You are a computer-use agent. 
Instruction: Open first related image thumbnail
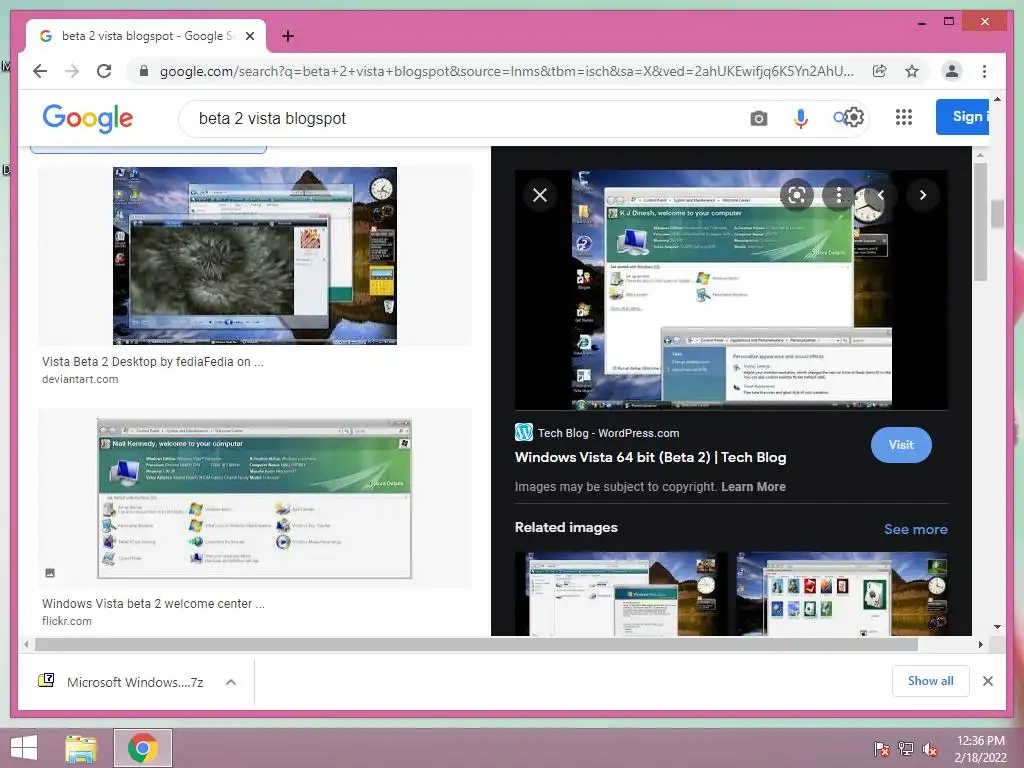[620, 594]
